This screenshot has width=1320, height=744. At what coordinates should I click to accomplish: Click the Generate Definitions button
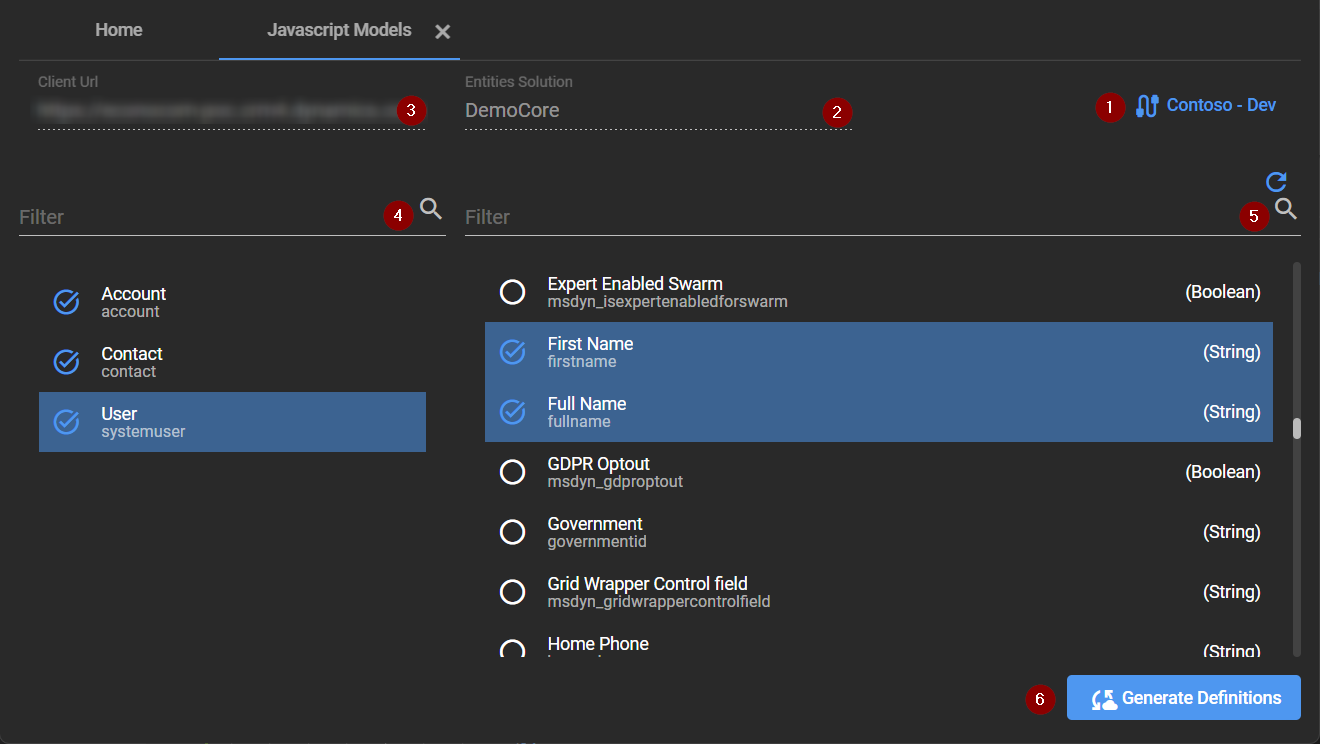pyautogui.click(x=1183, y=698)
